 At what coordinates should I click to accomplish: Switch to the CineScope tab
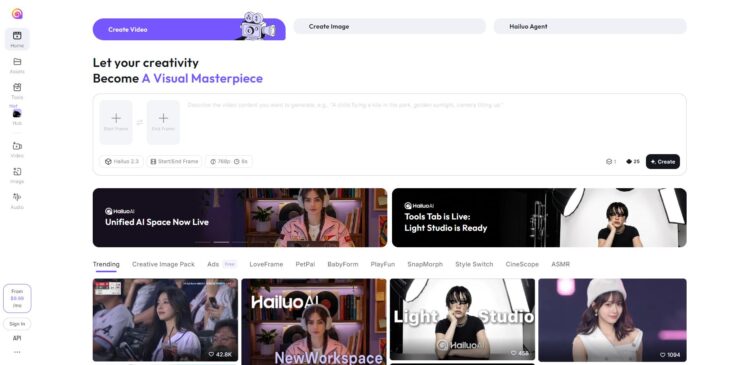click(522, 264)
